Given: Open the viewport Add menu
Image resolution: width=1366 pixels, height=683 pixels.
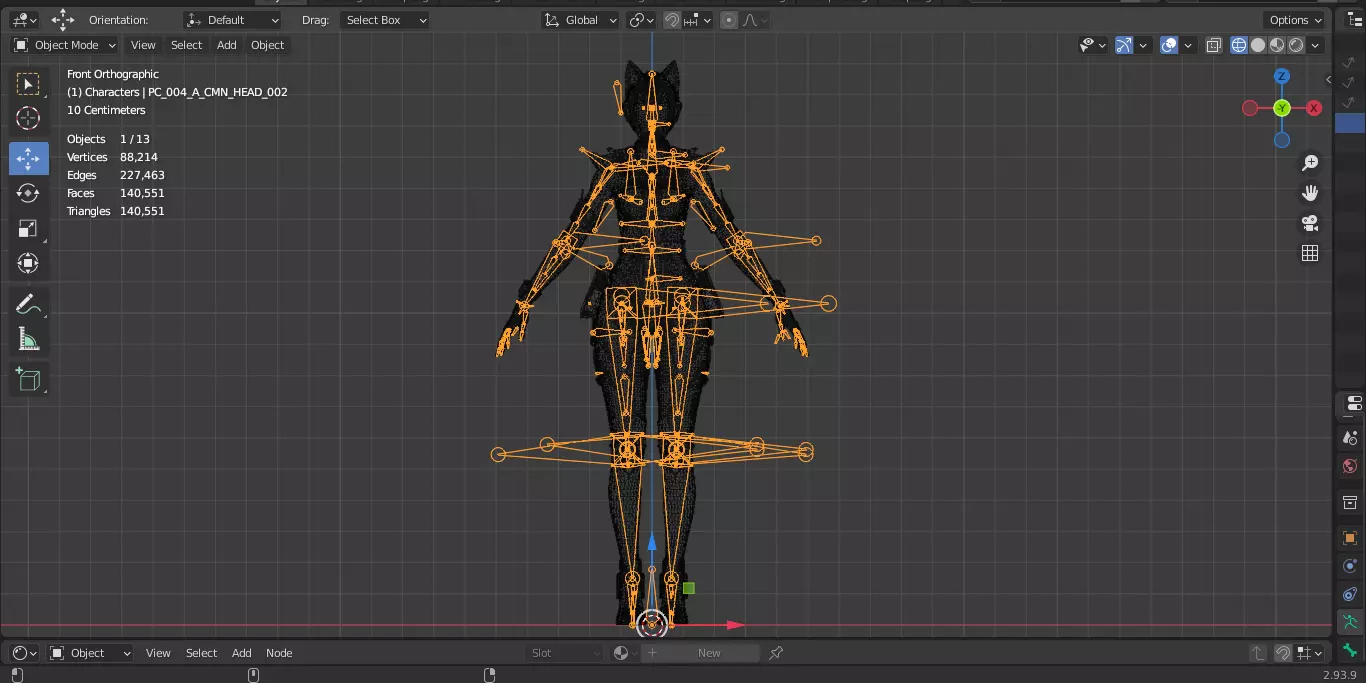Looking at the screenshot, I should [x=227, y=45].
